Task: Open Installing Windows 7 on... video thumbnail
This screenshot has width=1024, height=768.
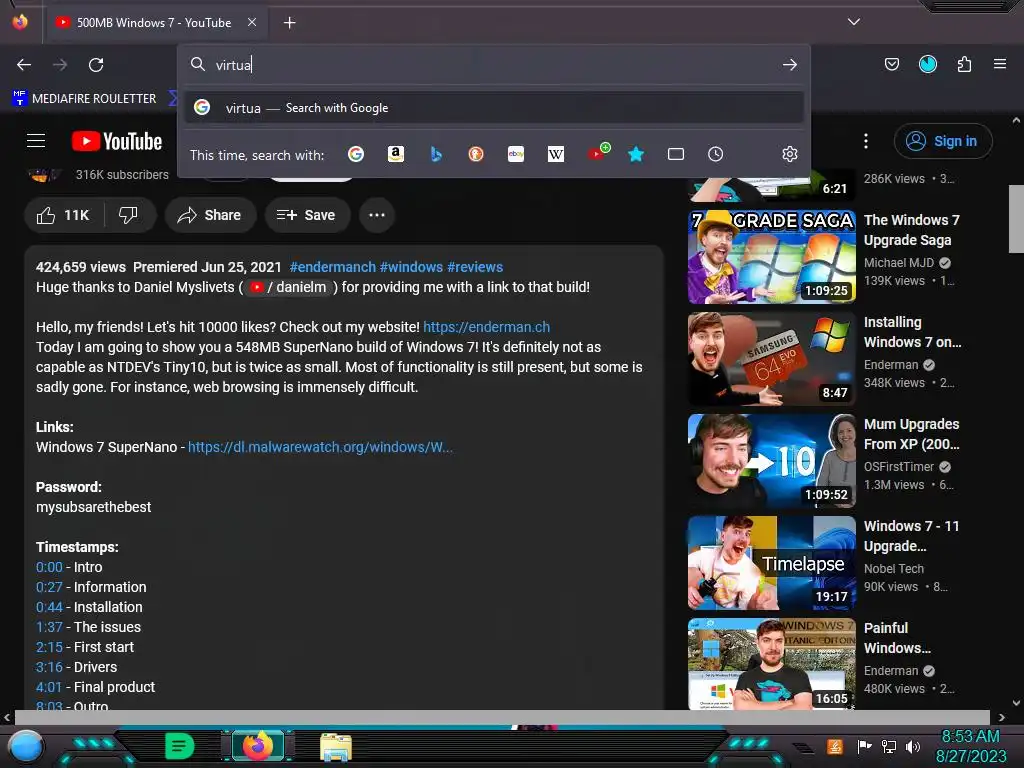Action: (771, 359)
